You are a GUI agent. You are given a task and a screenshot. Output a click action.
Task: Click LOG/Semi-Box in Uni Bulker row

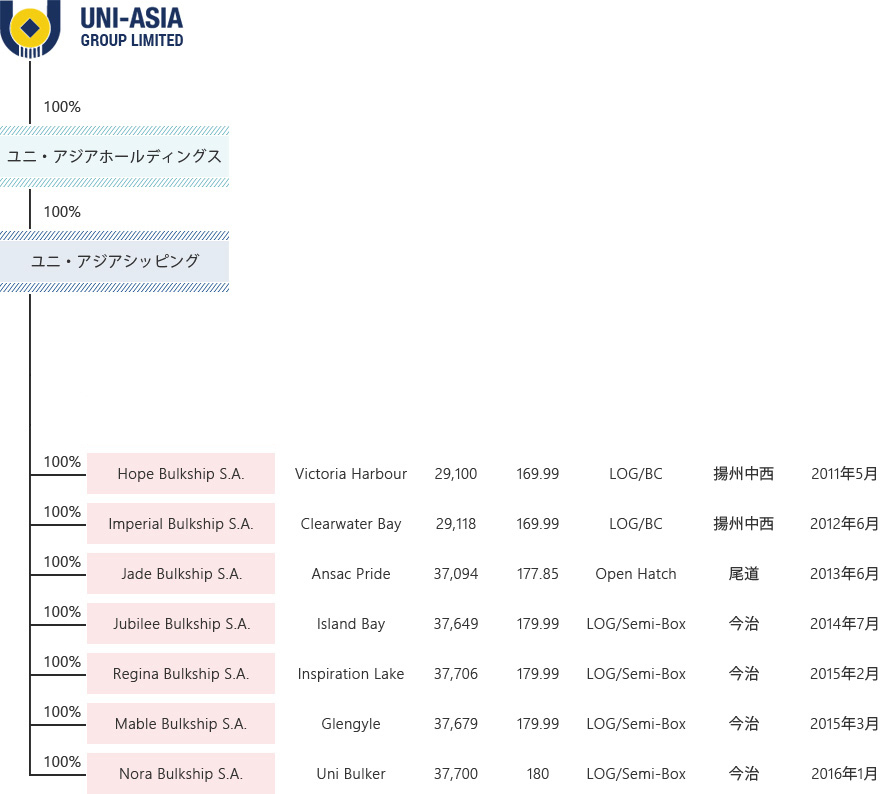[636, 773]
